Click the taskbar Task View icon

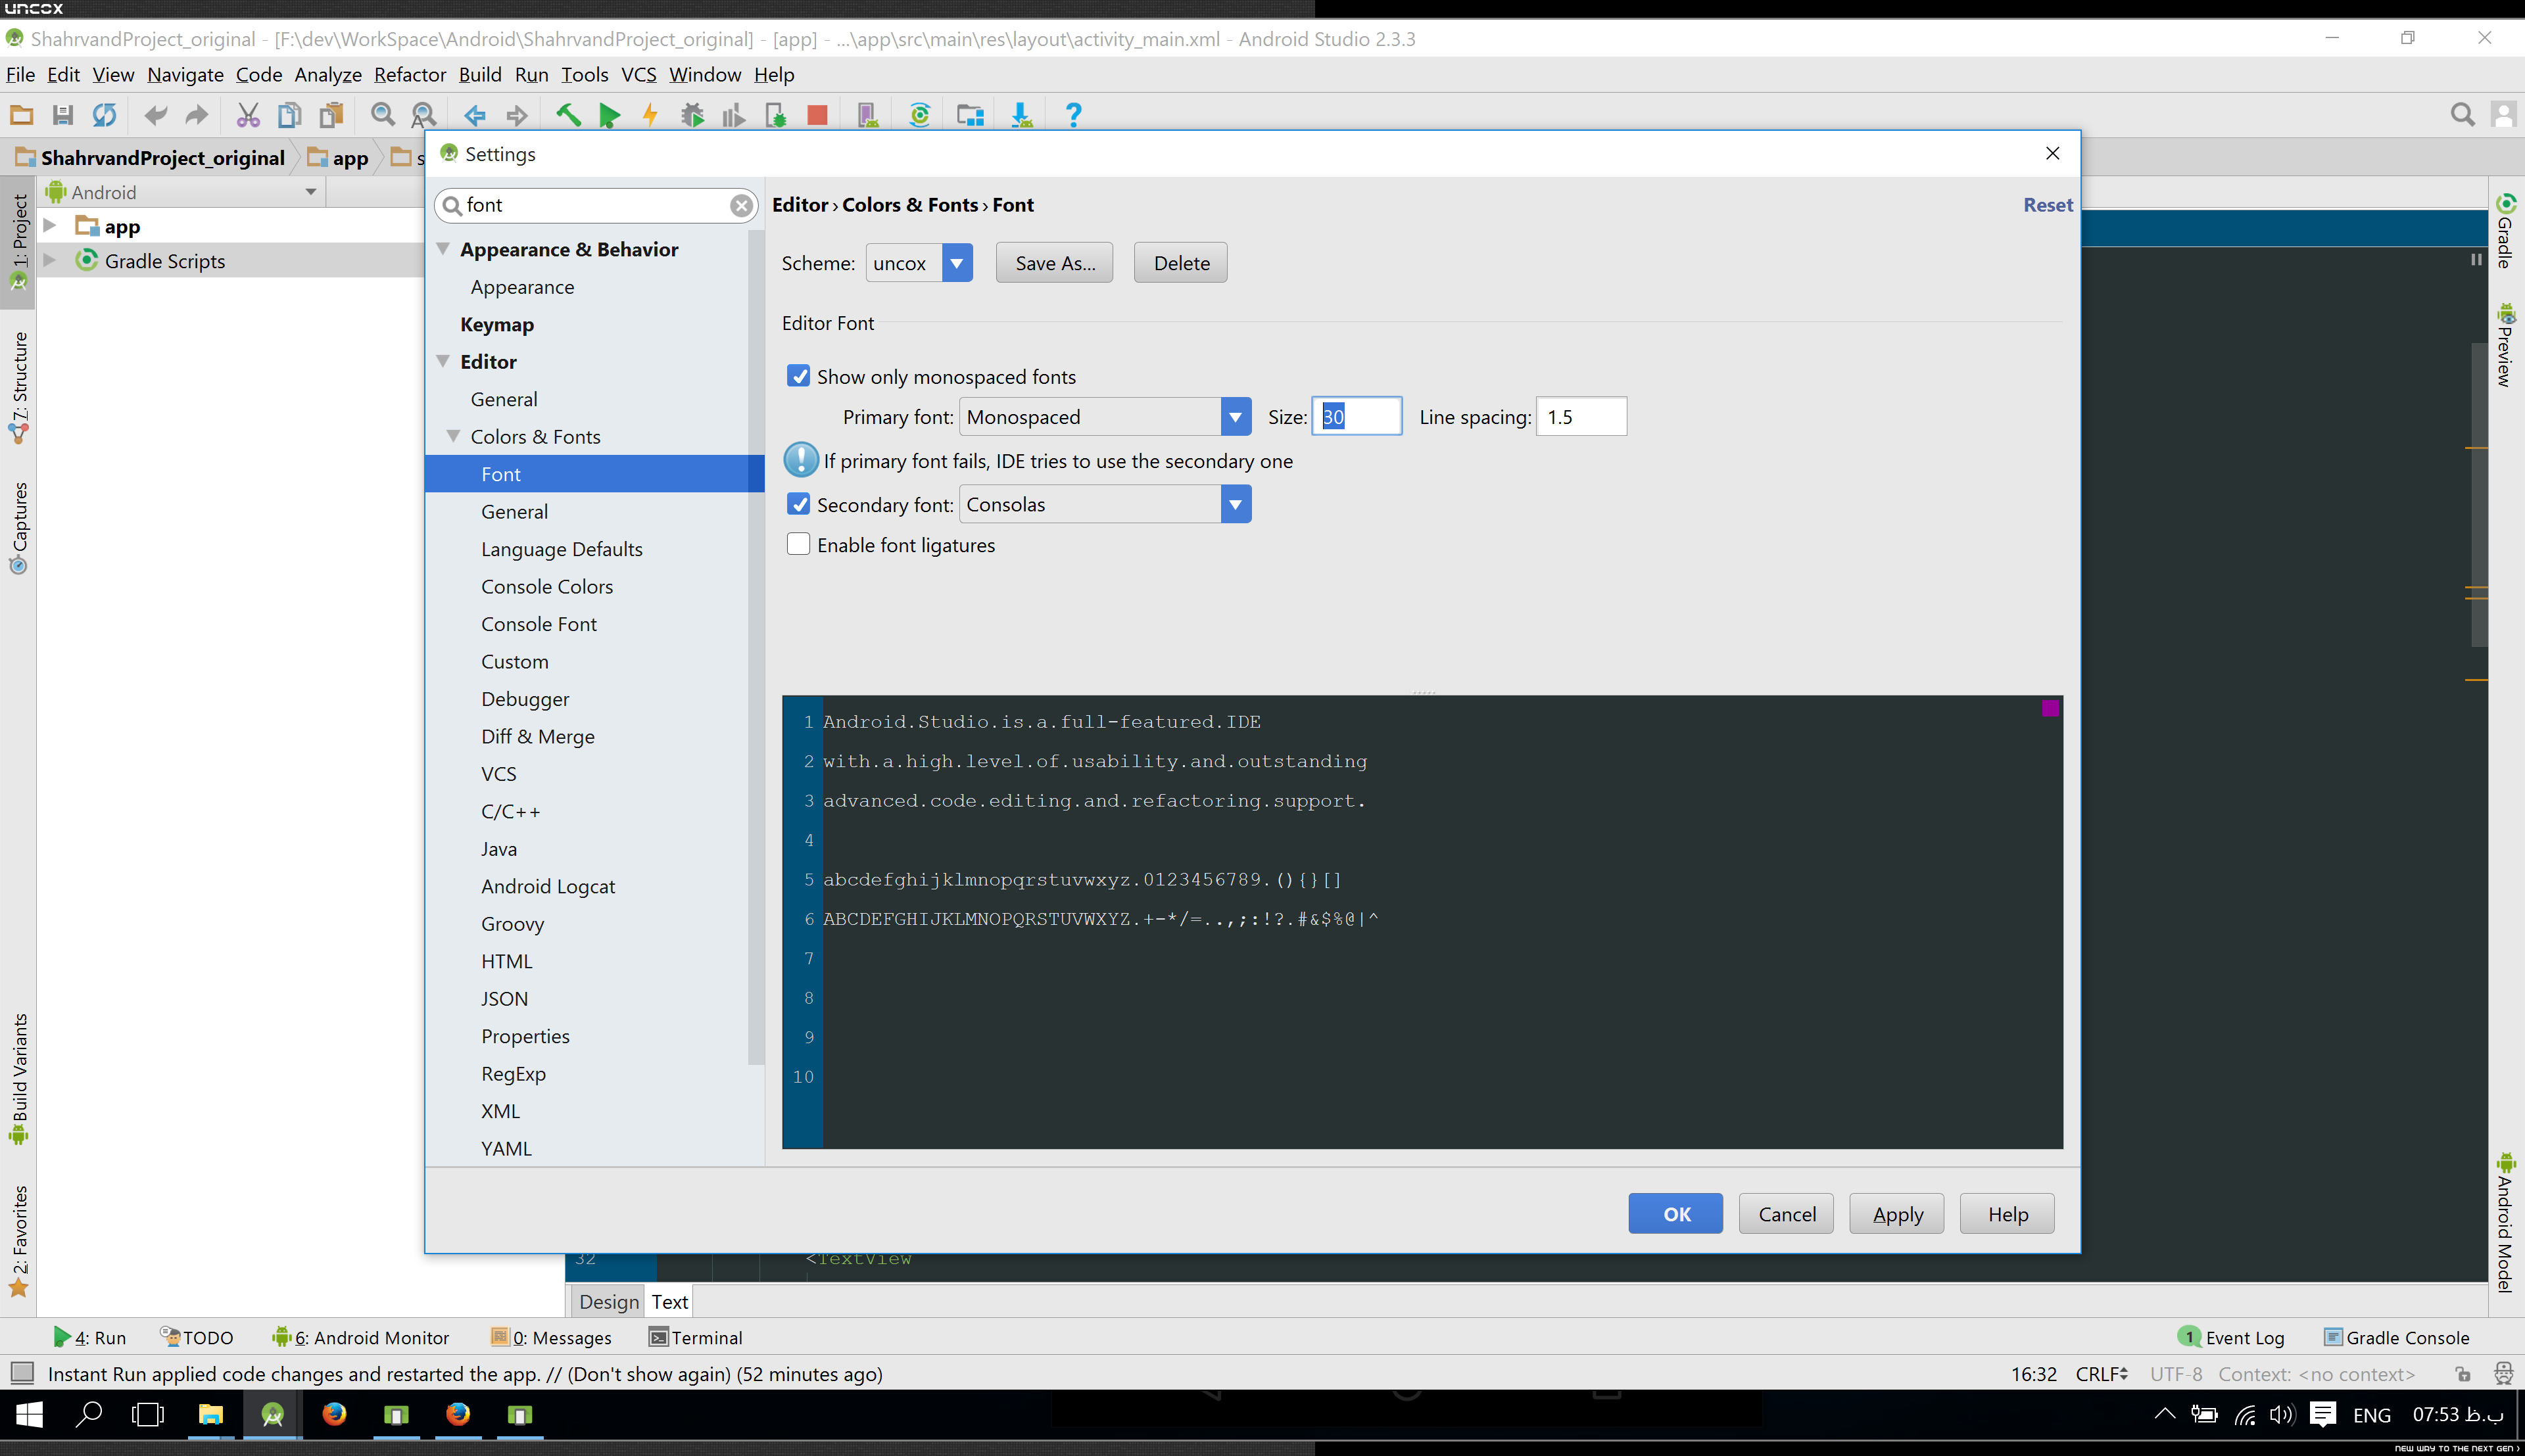pos(148,1415)
